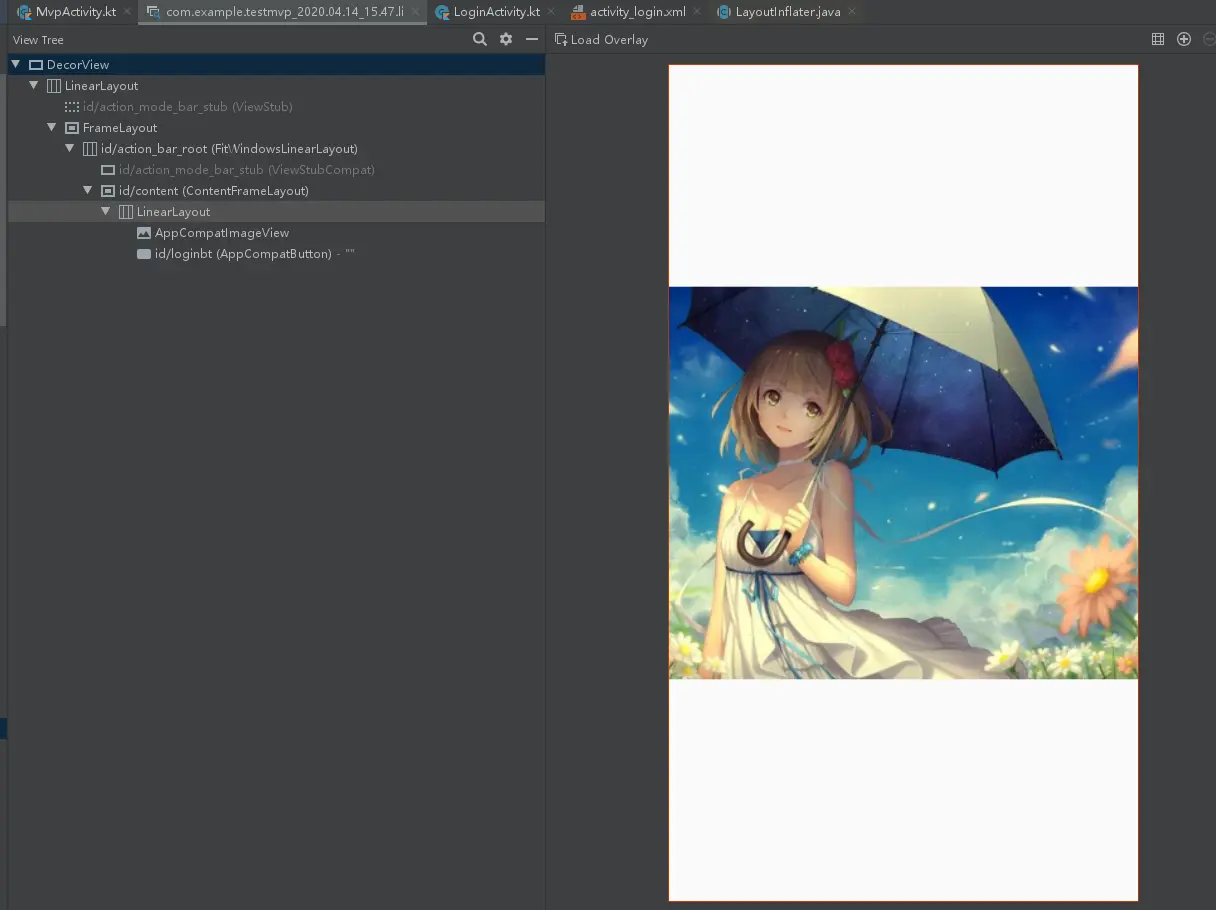
Task: Click the "View Tree" panel title
Action: point(38,40)
